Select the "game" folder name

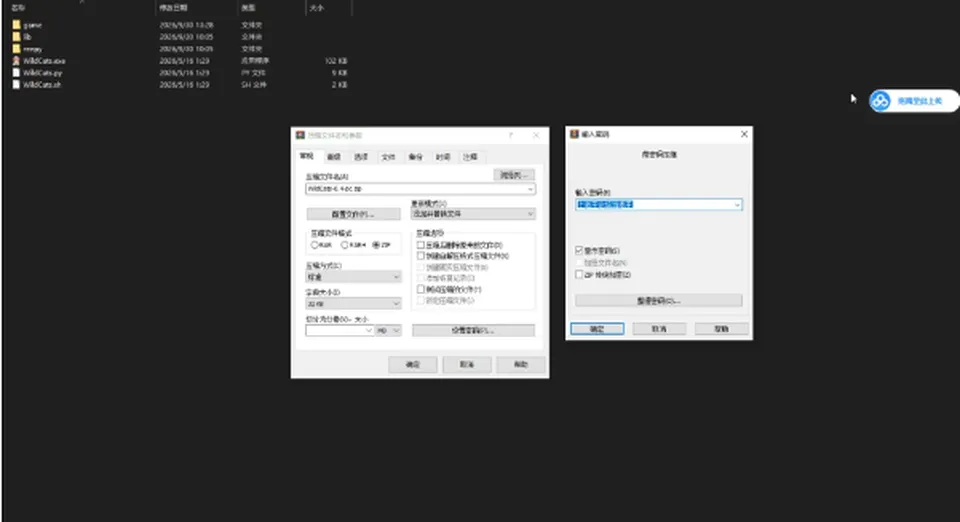pyautogui.click(x=32, y=26)
